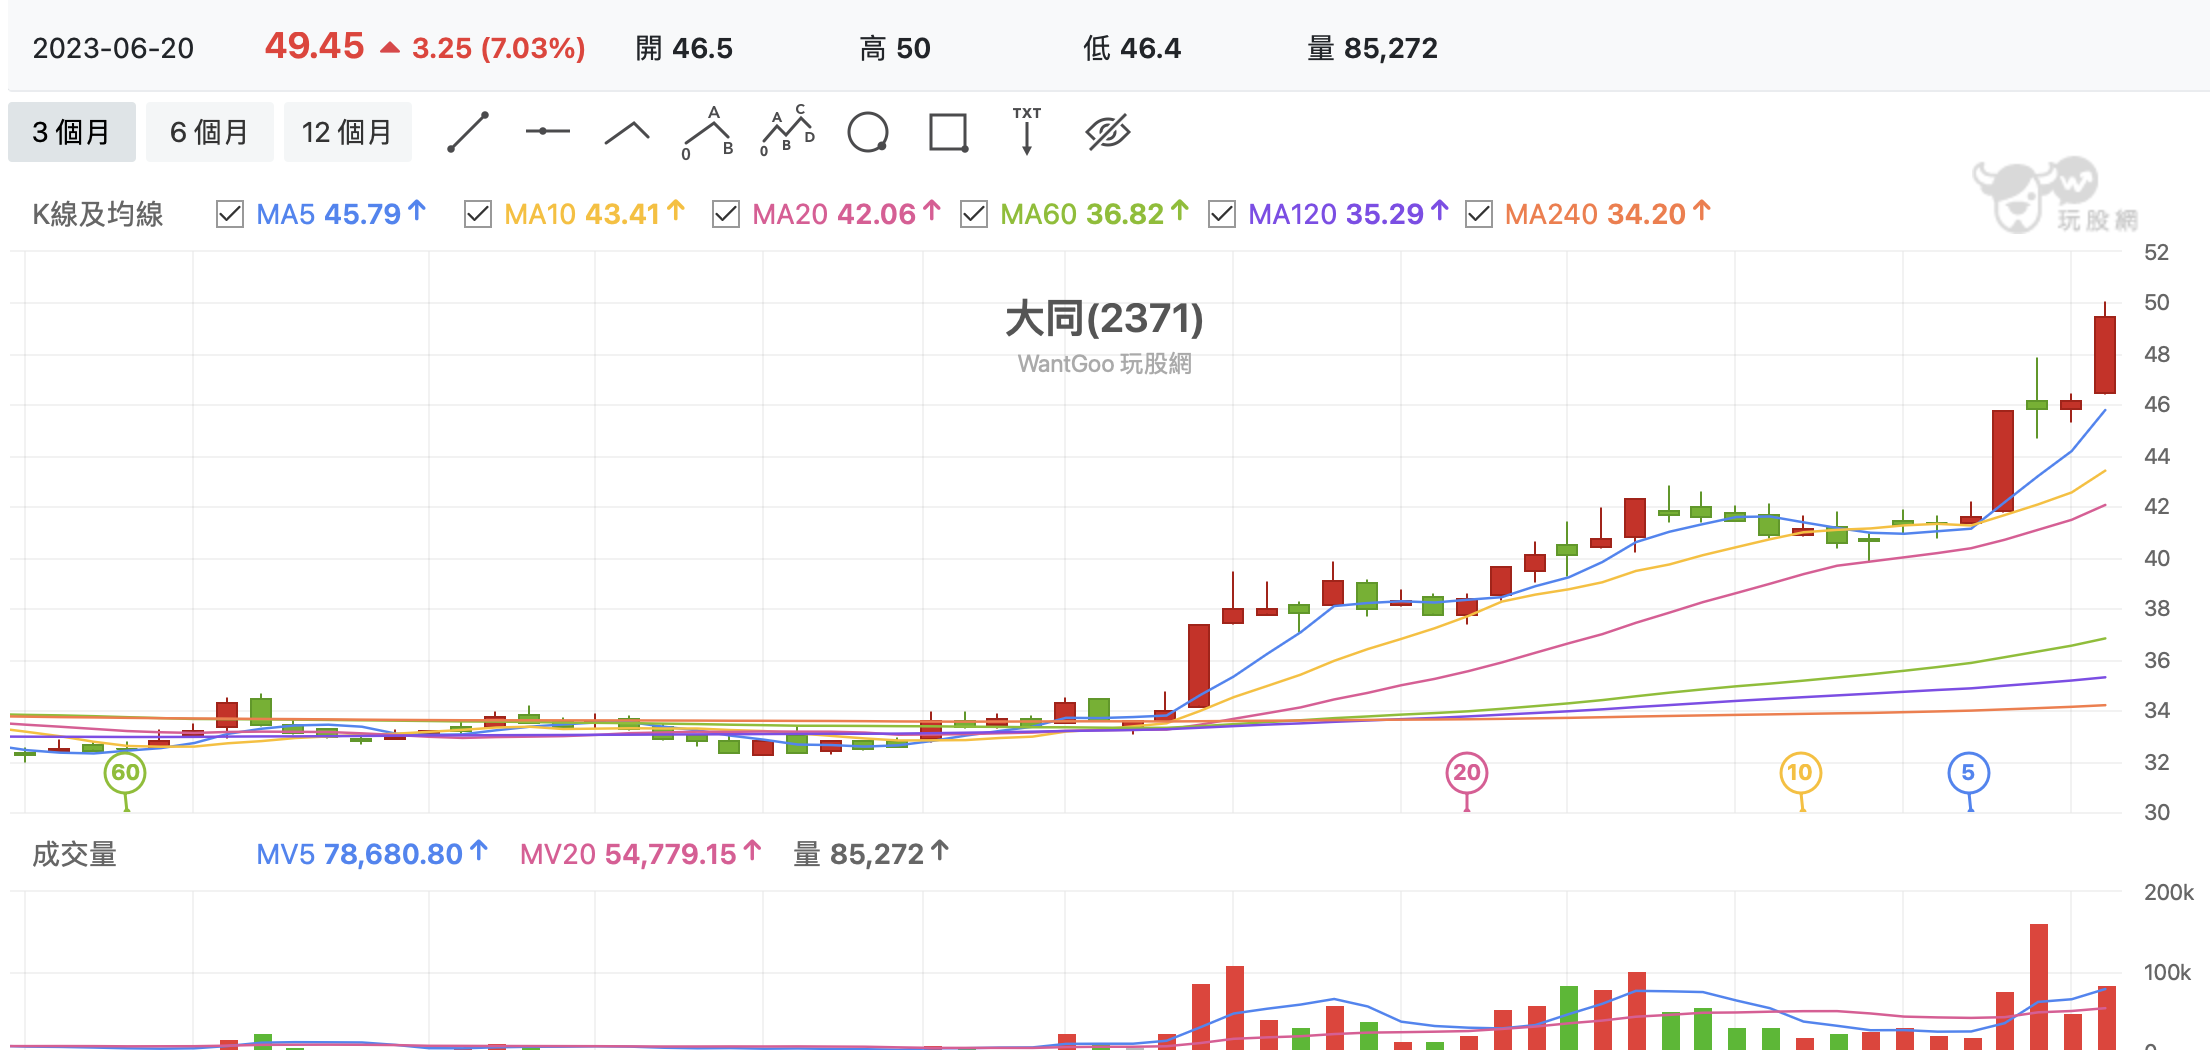The image size is (2210, 1050).
Task: Click the MA20 42.06 value label
Action: coord(846,214)
